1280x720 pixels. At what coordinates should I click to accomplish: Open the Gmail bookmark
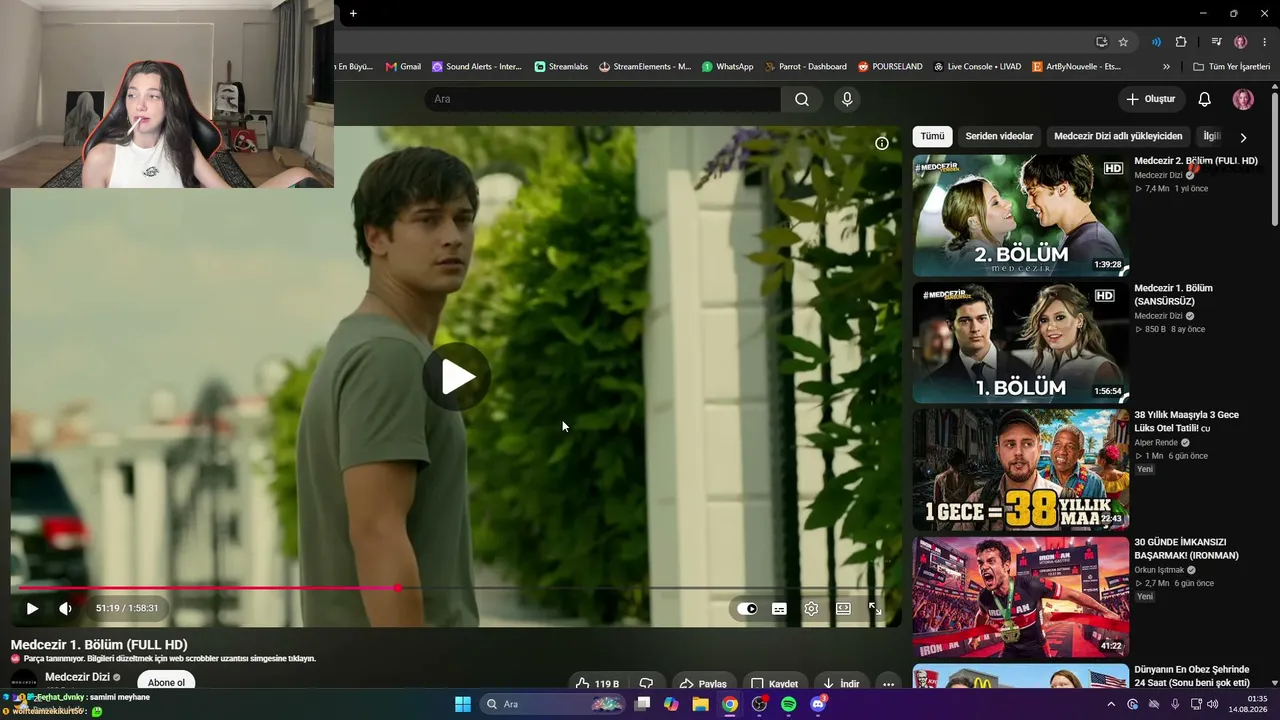pyautogui.click(x=403, y=67)
